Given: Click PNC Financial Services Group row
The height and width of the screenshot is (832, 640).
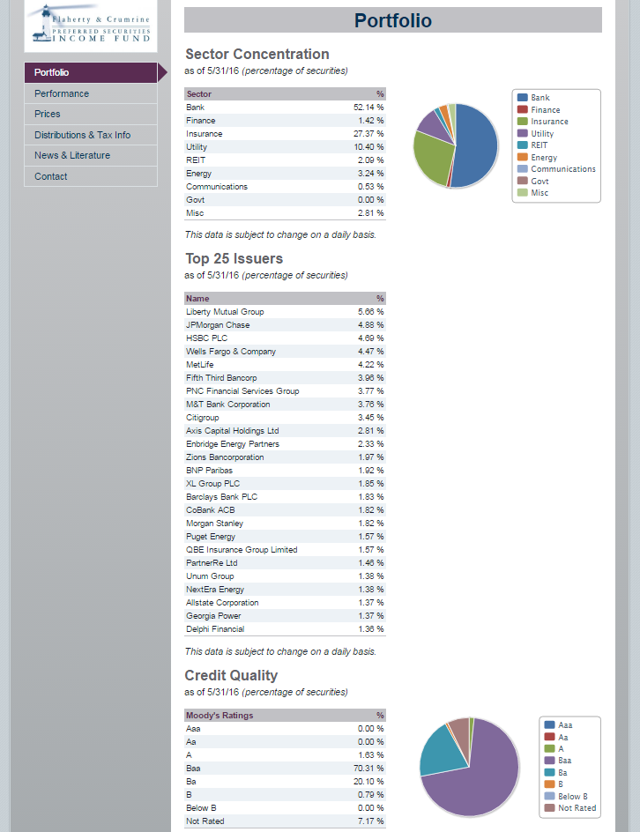Looking at the screenshot, I should pos(285,391).
